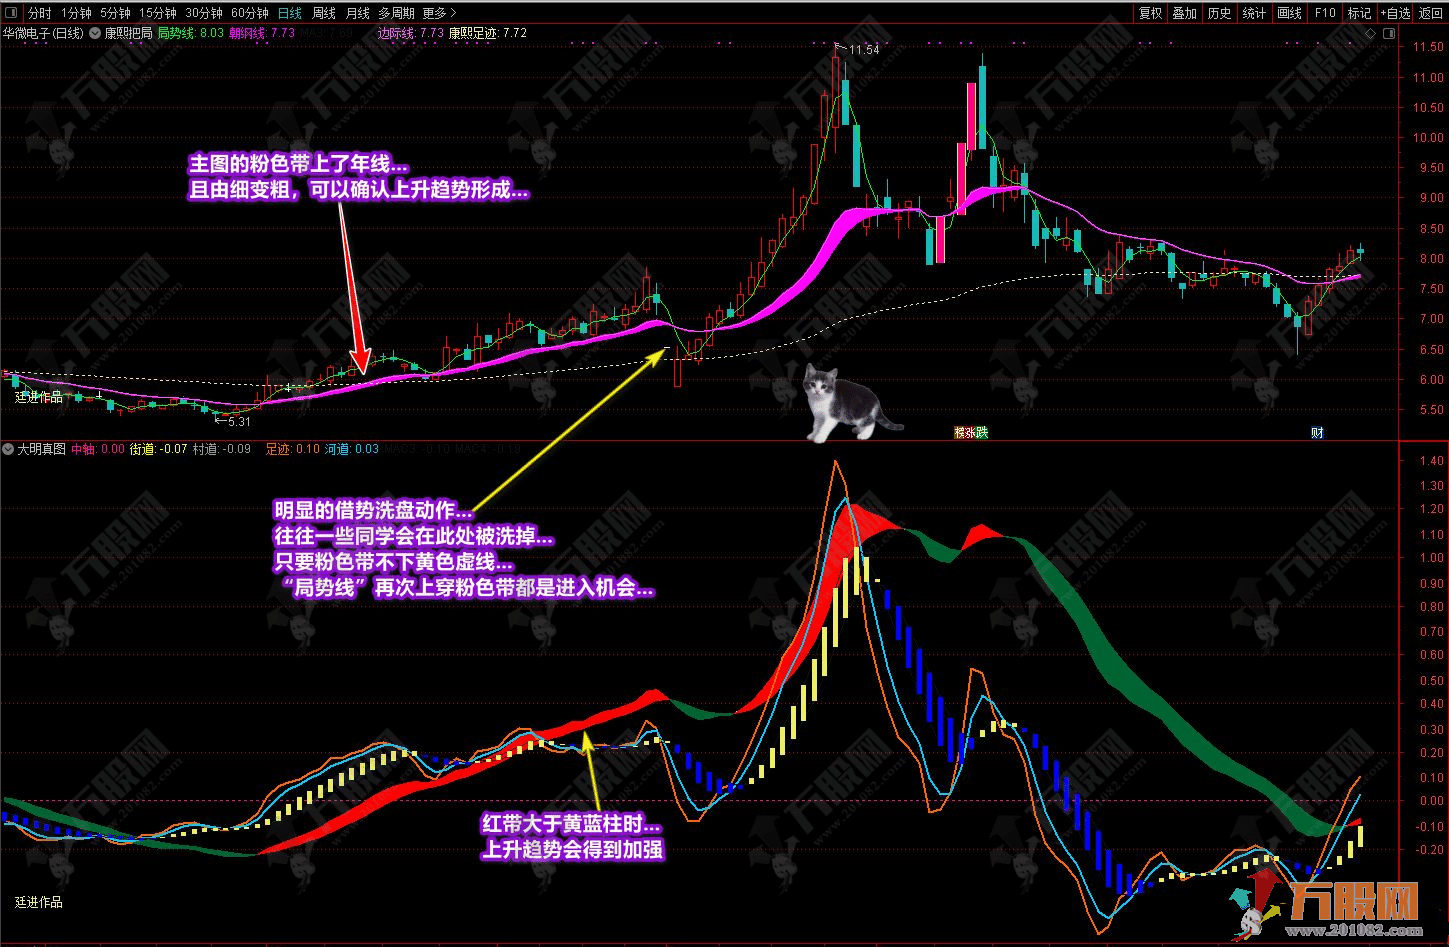The image size is (1449, 947).
Task: Select the 月线 monthly chart tab
Action: (x=357, y=13)
